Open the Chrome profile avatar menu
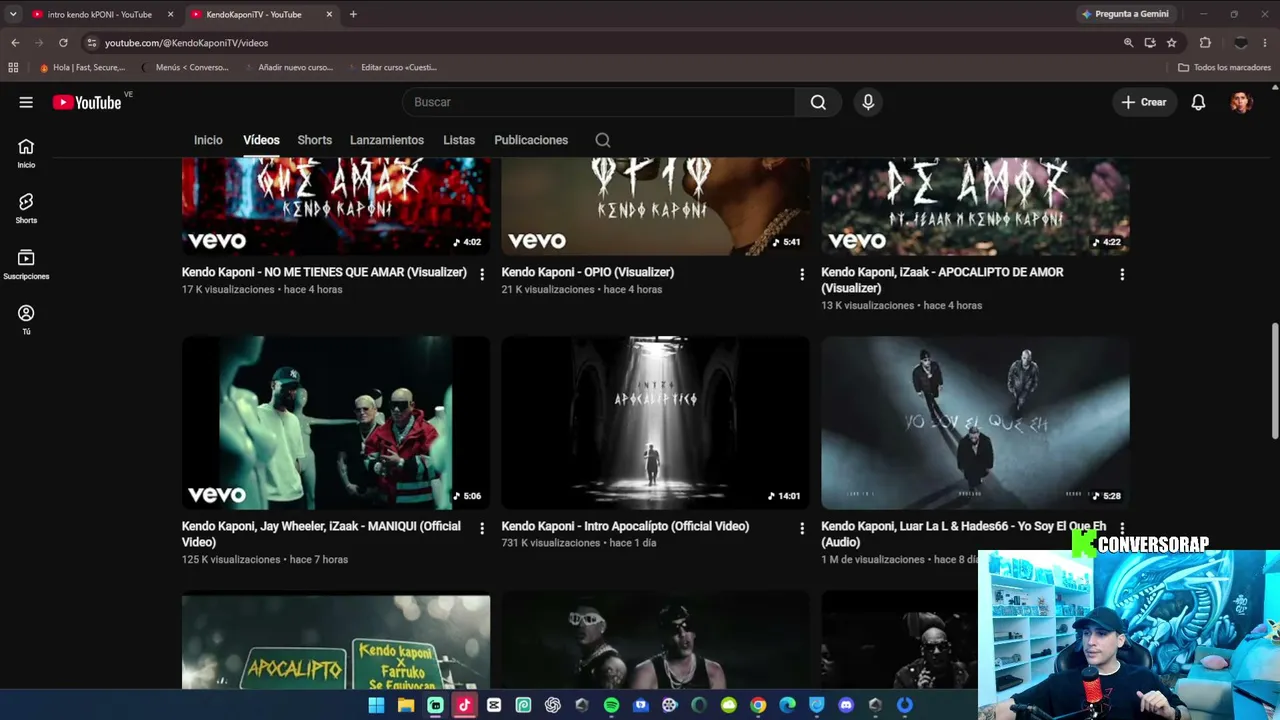 [x=1241, y=43]
